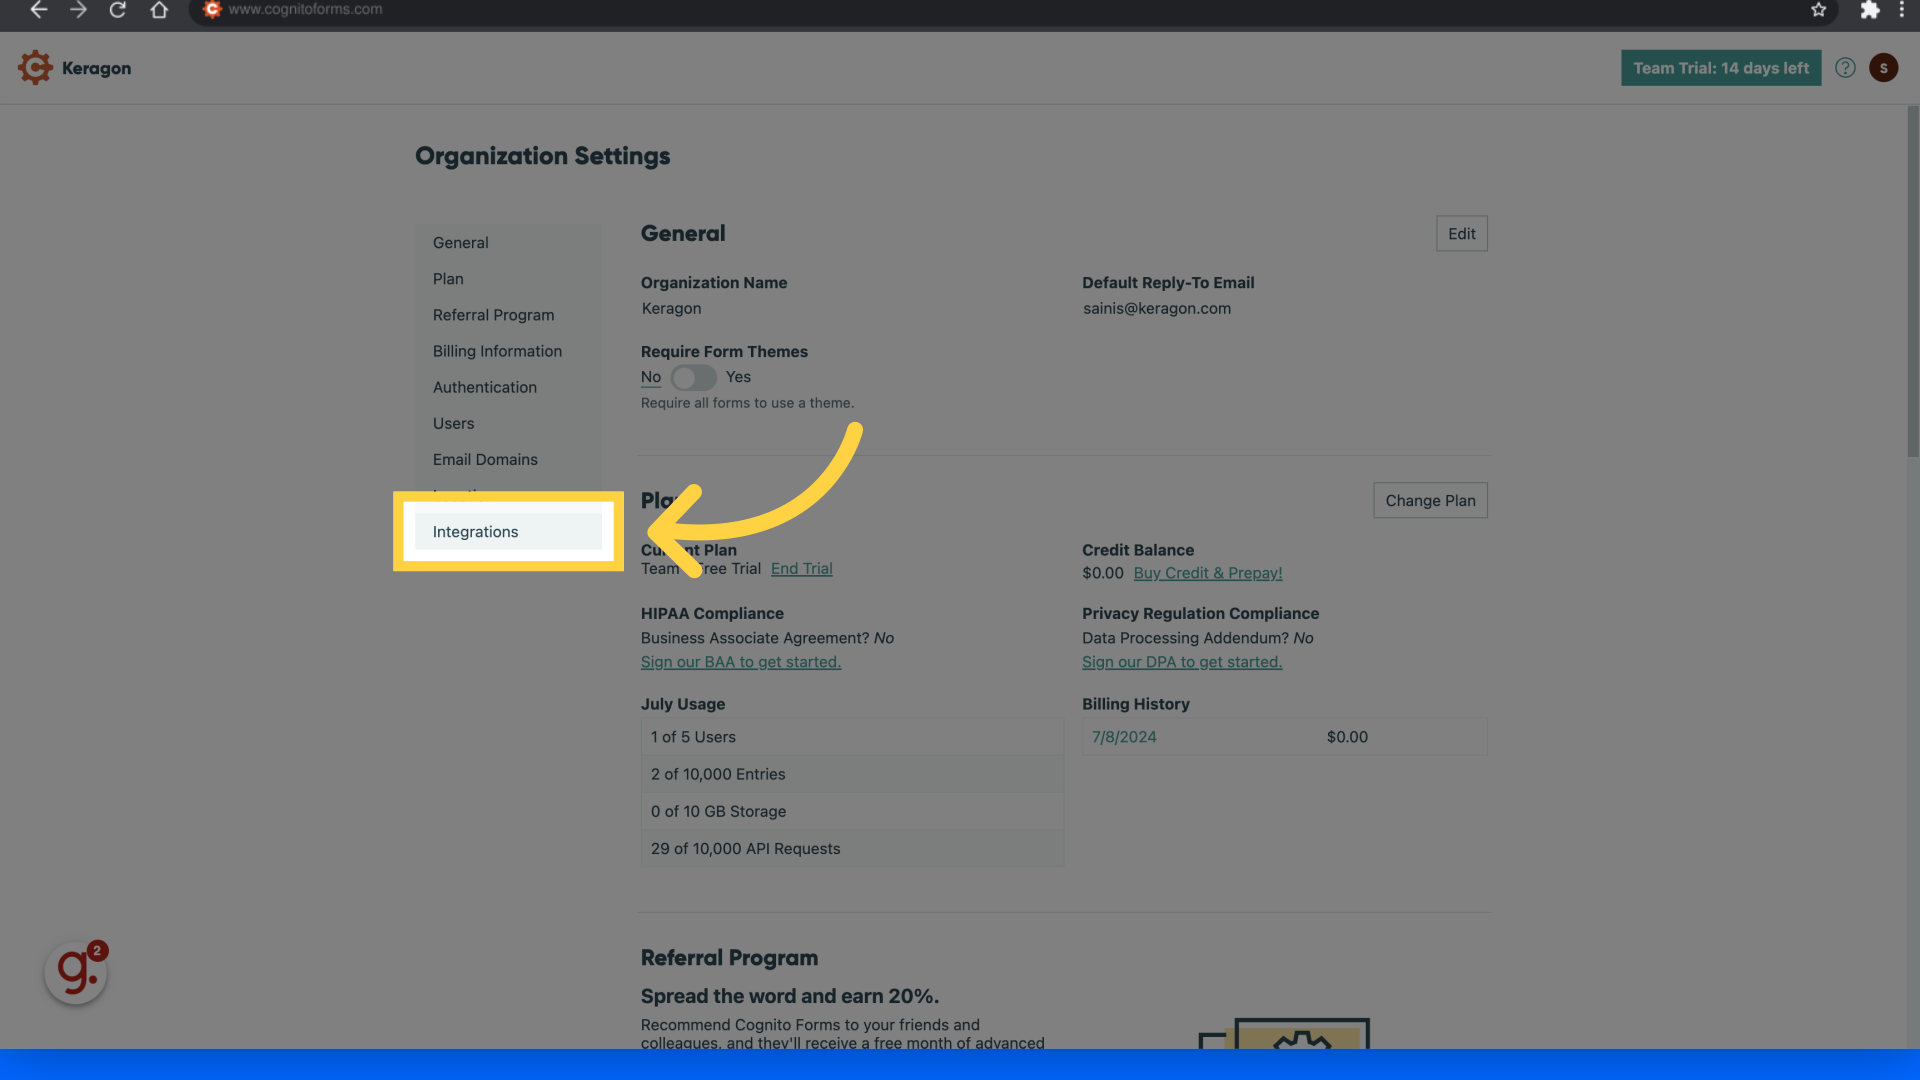Click the browser forward arrow
The image size is (1920, 1080).
(78, 10)
